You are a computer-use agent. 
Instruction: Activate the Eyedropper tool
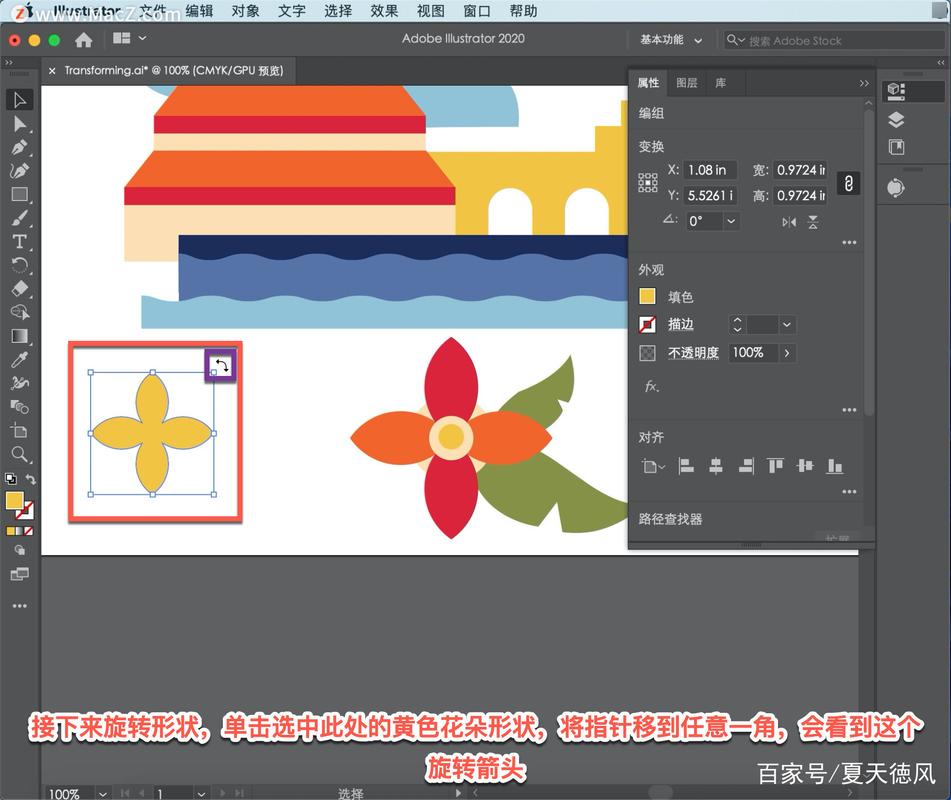point(19,360)
